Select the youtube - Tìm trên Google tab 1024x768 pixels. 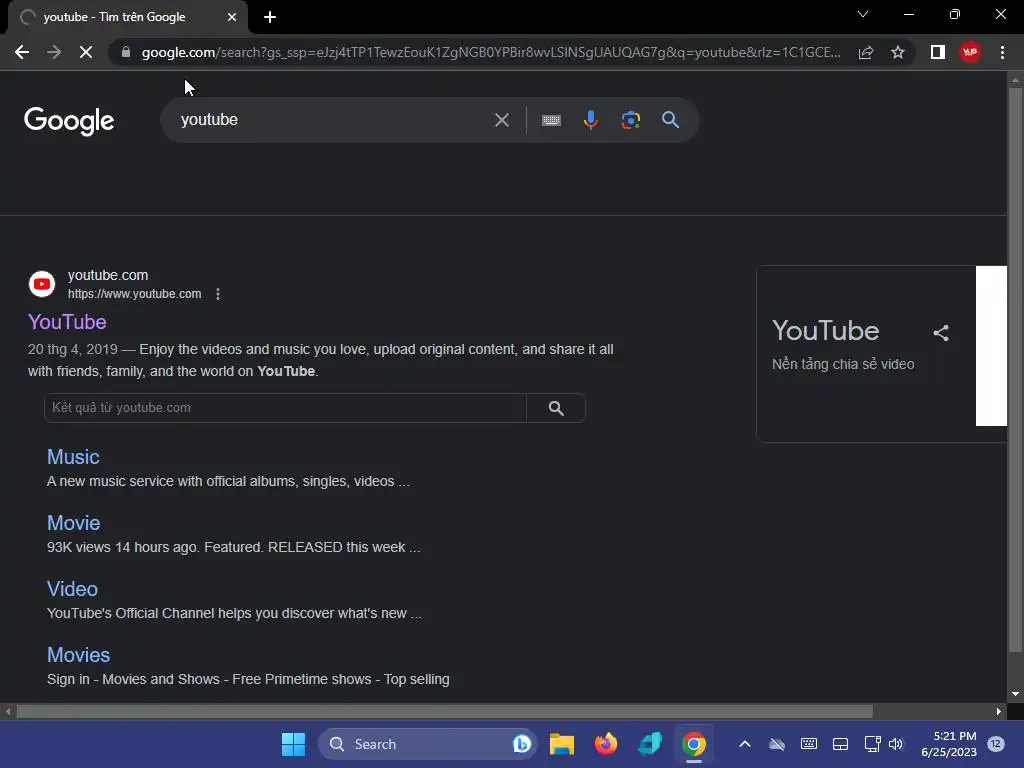click(128, 17)
